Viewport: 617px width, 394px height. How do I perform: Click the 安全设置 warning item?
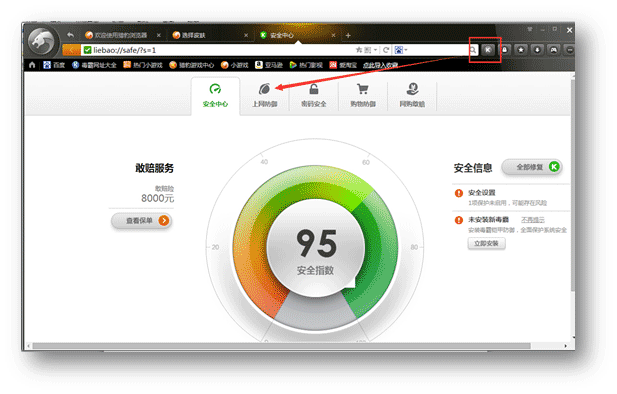point(511,197)
